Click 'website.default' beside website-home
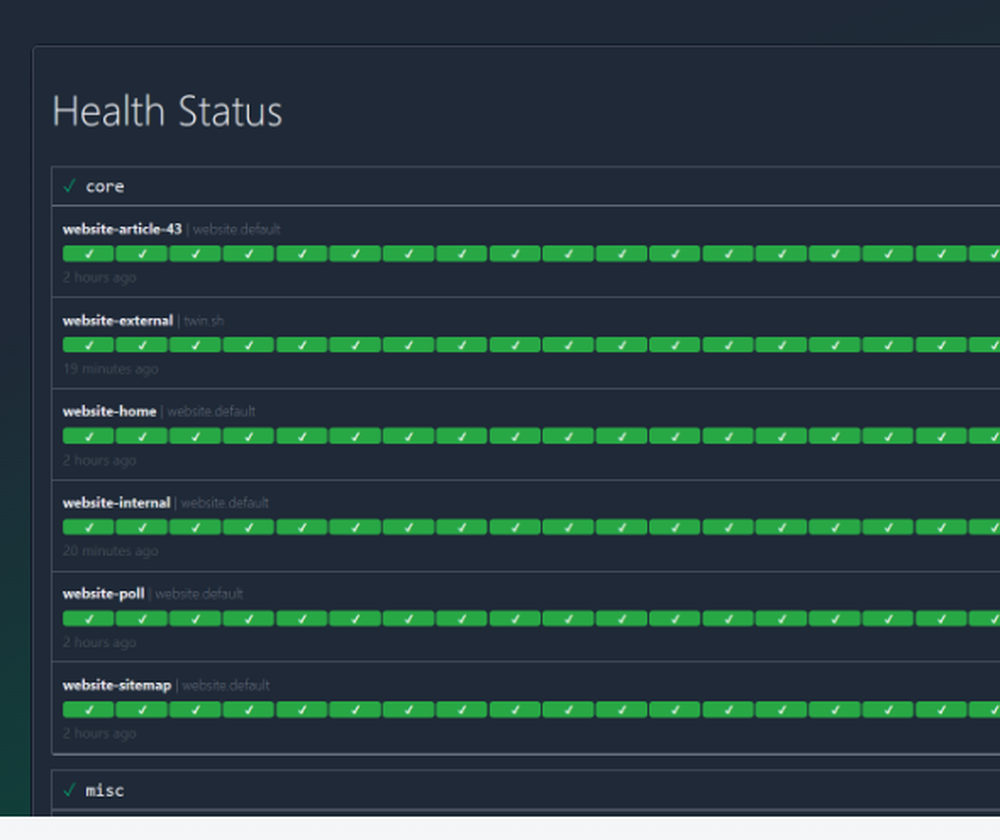Image resolution: width=1000 pixels, height=840 pixels. click(211, 411)
